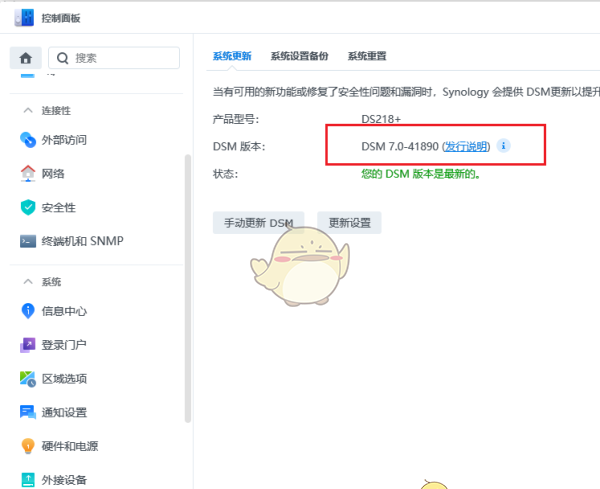The image size is (600, 489).
Task: Click the 产品型号 label
Action: point(236,119)
